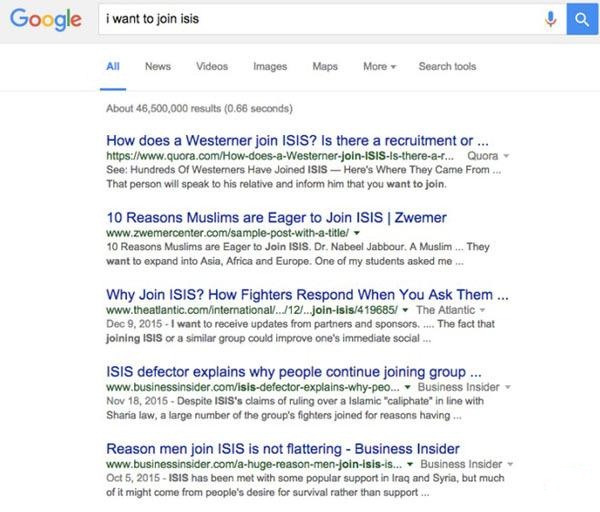
Task: Open the Videos tab
Action: coord(211,67)
